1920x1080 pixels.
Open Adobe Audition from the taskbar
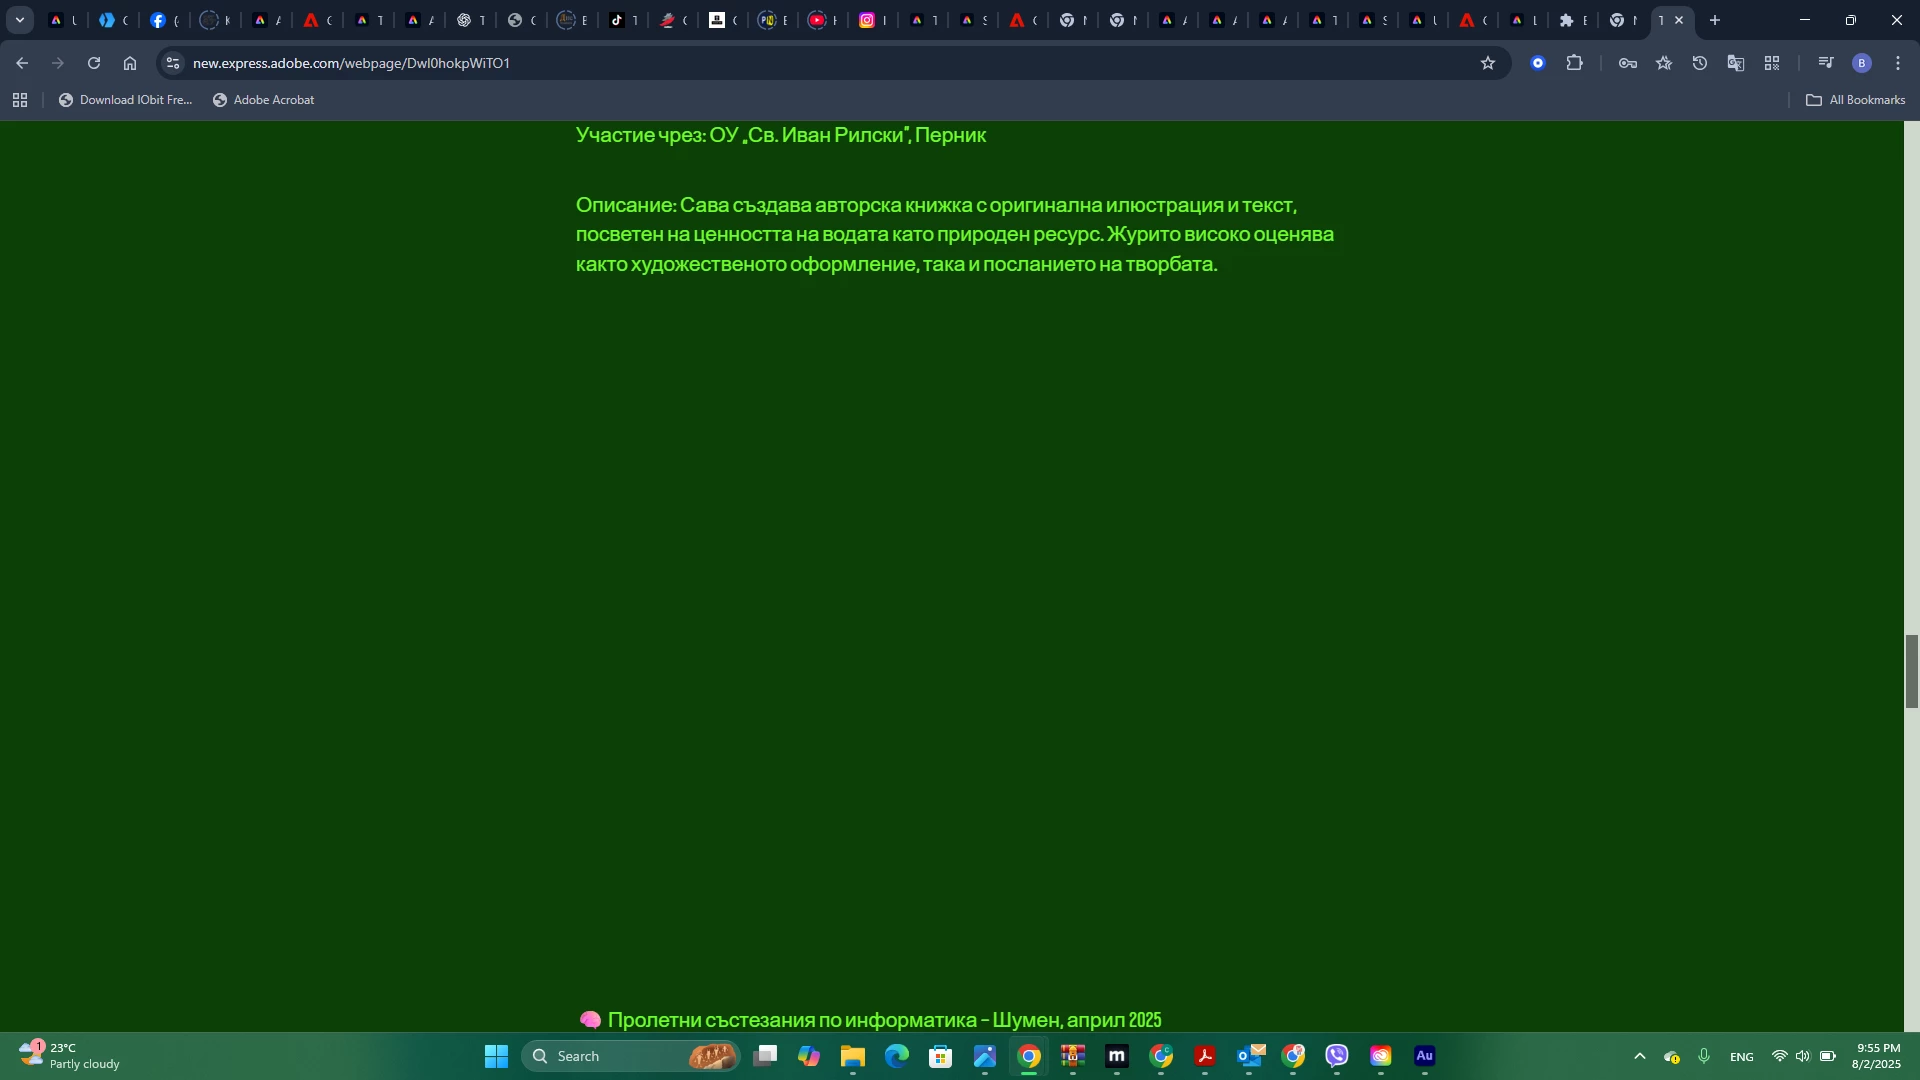pos(1425,1056)
